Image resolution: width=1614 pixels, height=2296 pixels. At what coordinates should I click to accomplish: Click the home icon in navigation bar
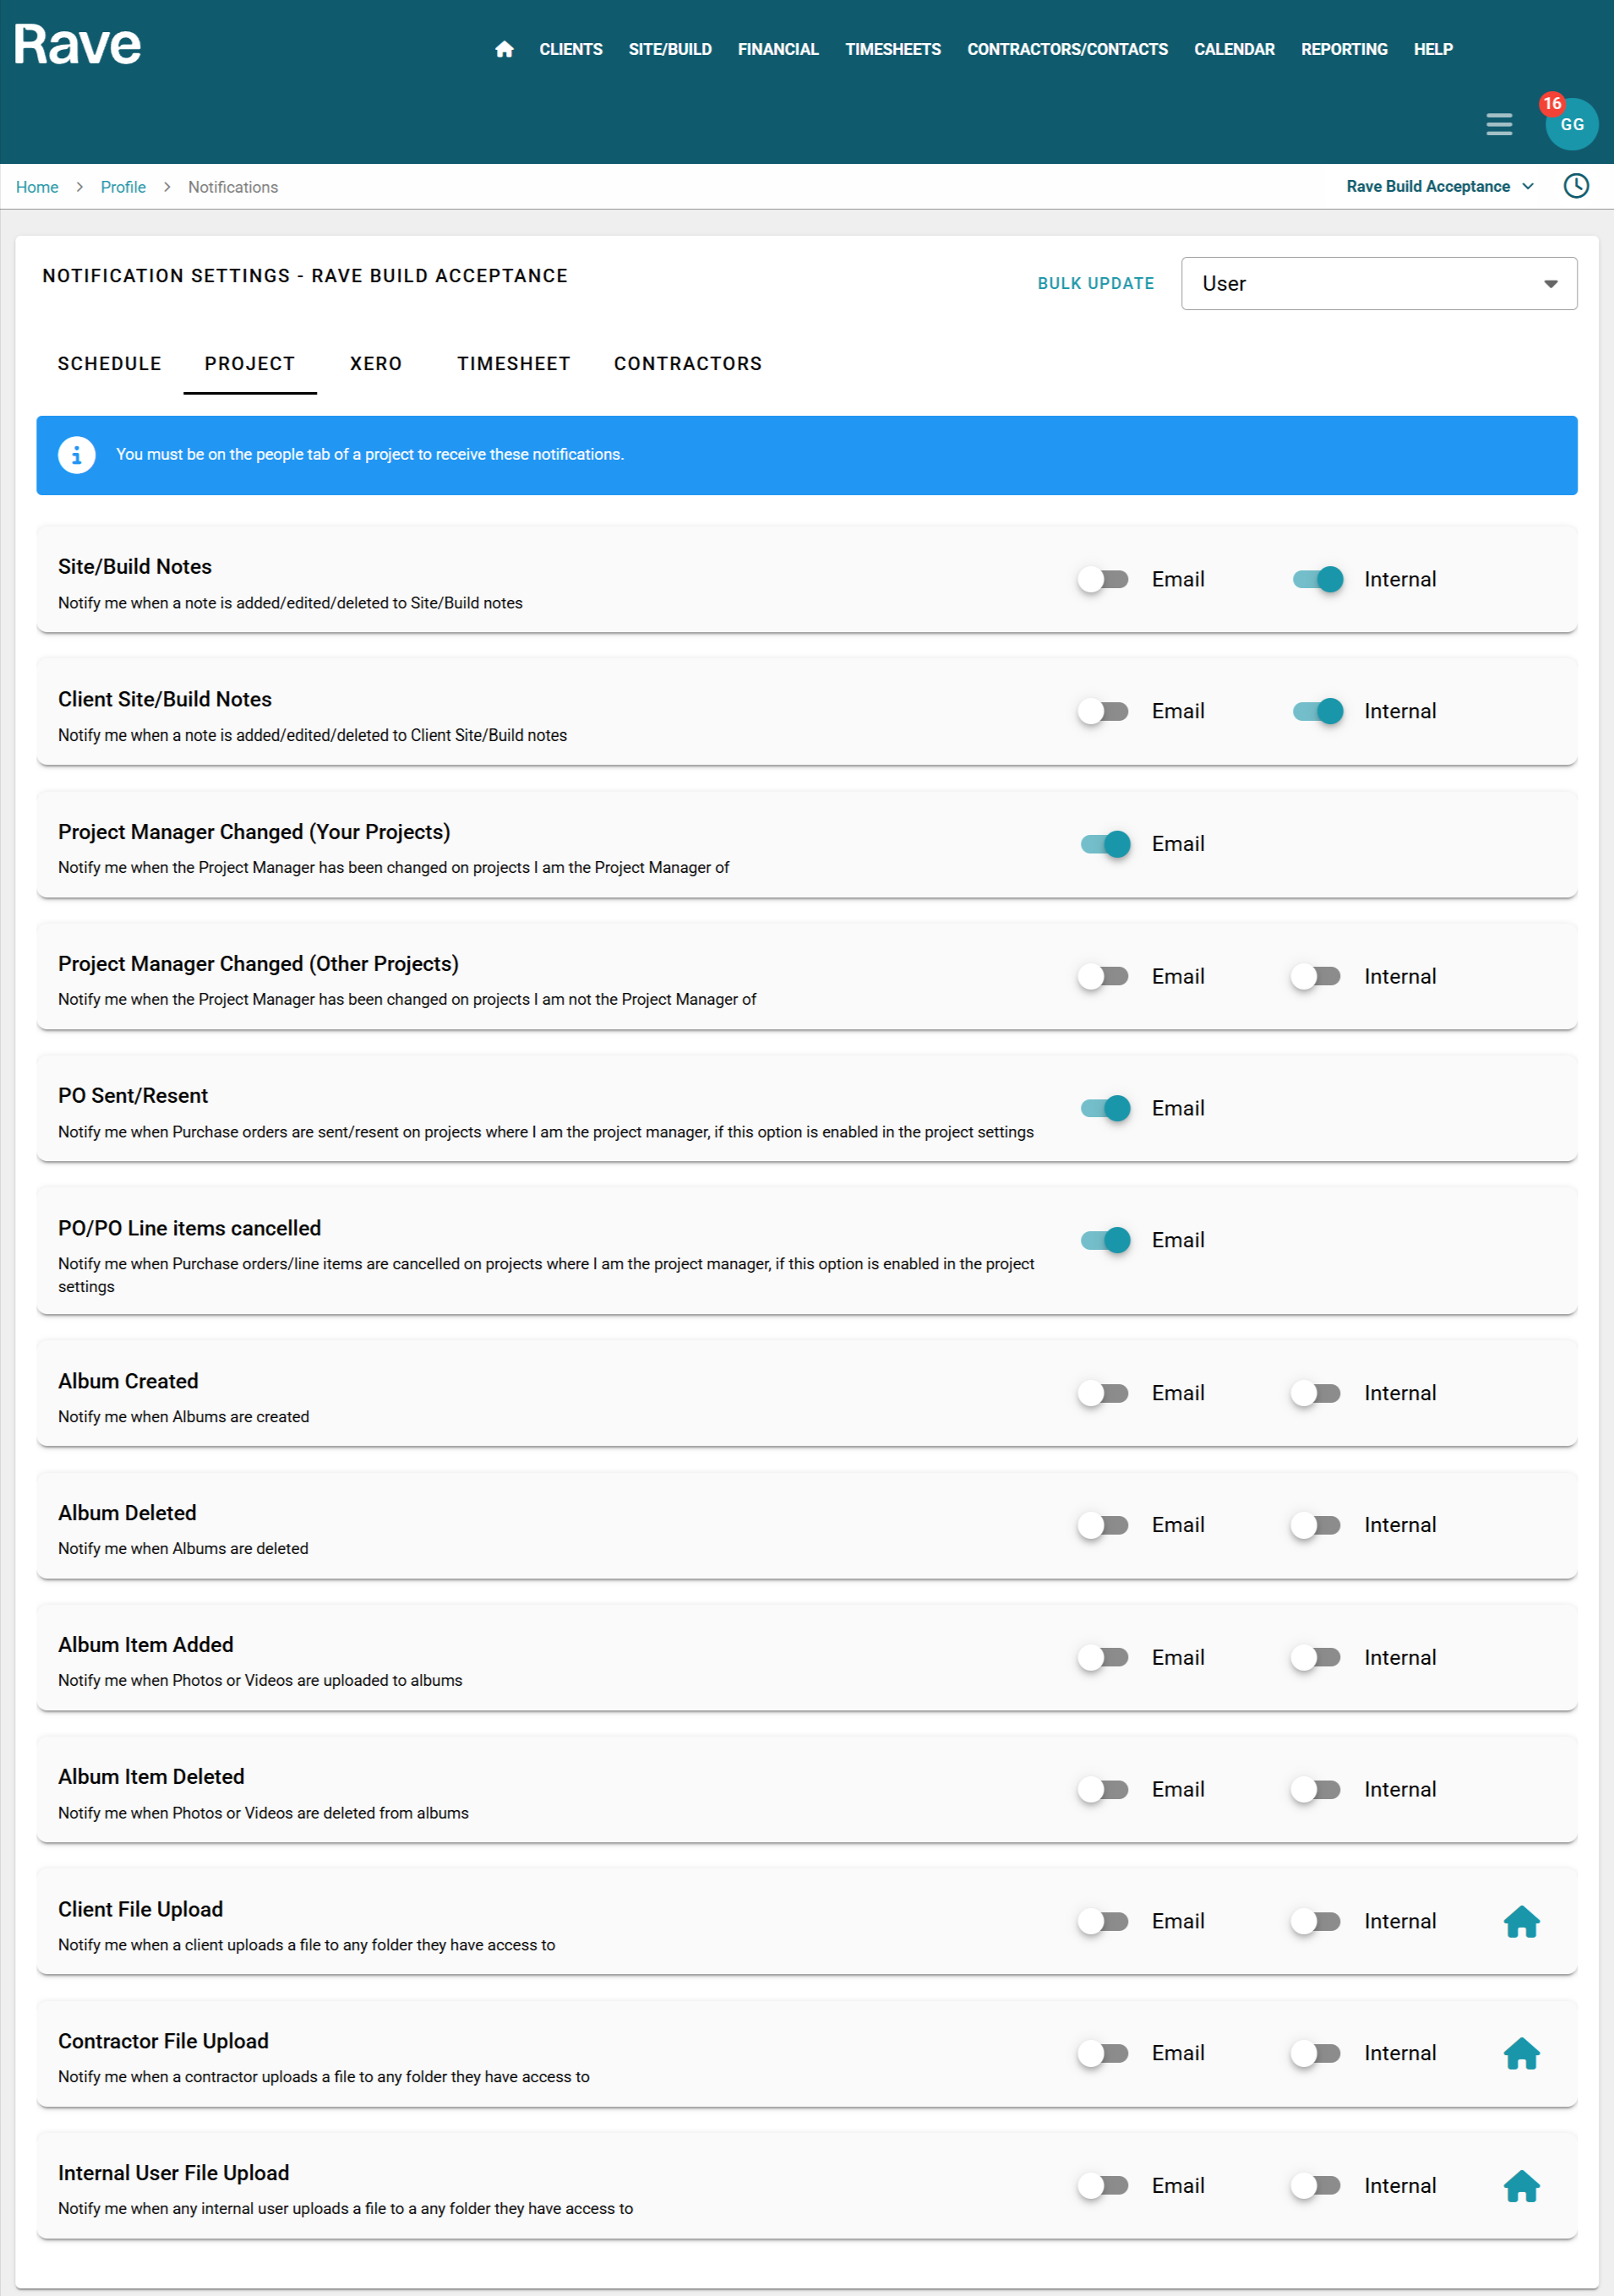[504, 49]
